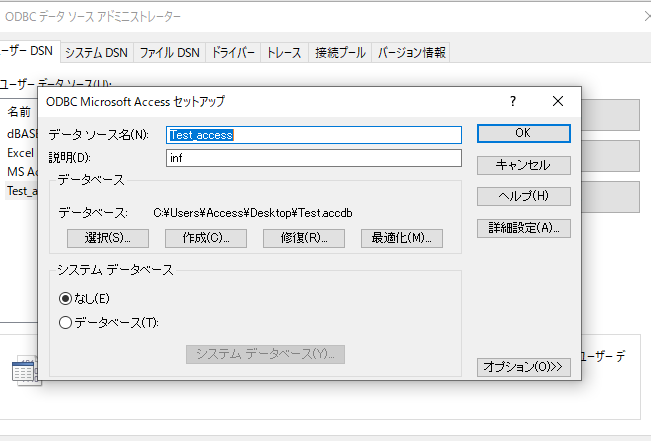Screen dimensions: 651x441
Task: Click 修復(R)... to repair the database
Action: point(304,238)
